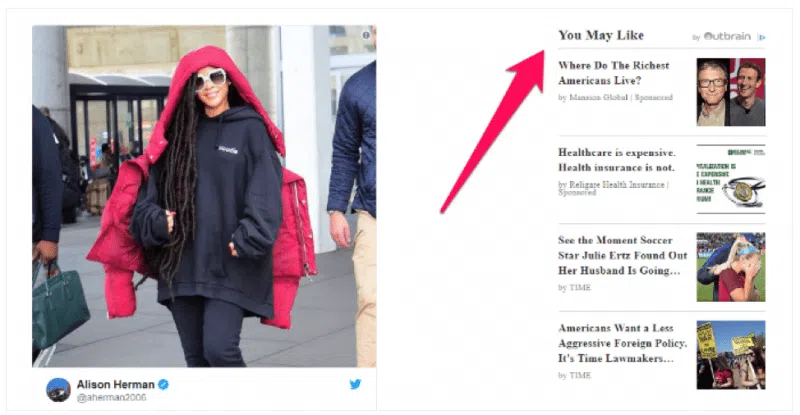Open the Alison Herman profile name
Viewport: 800px width, 415px height.
click(116, 384)
